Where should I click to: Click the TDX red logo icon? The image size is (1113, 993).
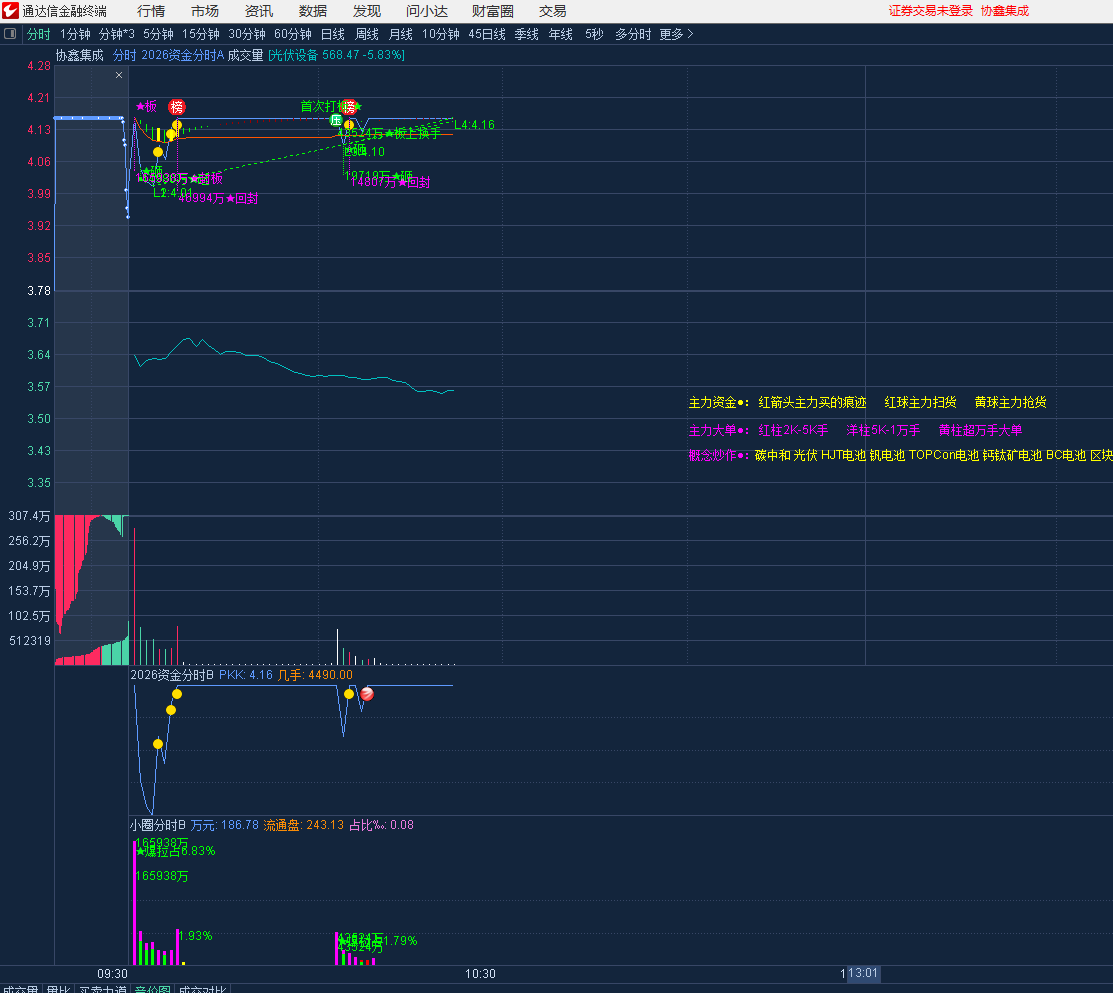(11, 11)
